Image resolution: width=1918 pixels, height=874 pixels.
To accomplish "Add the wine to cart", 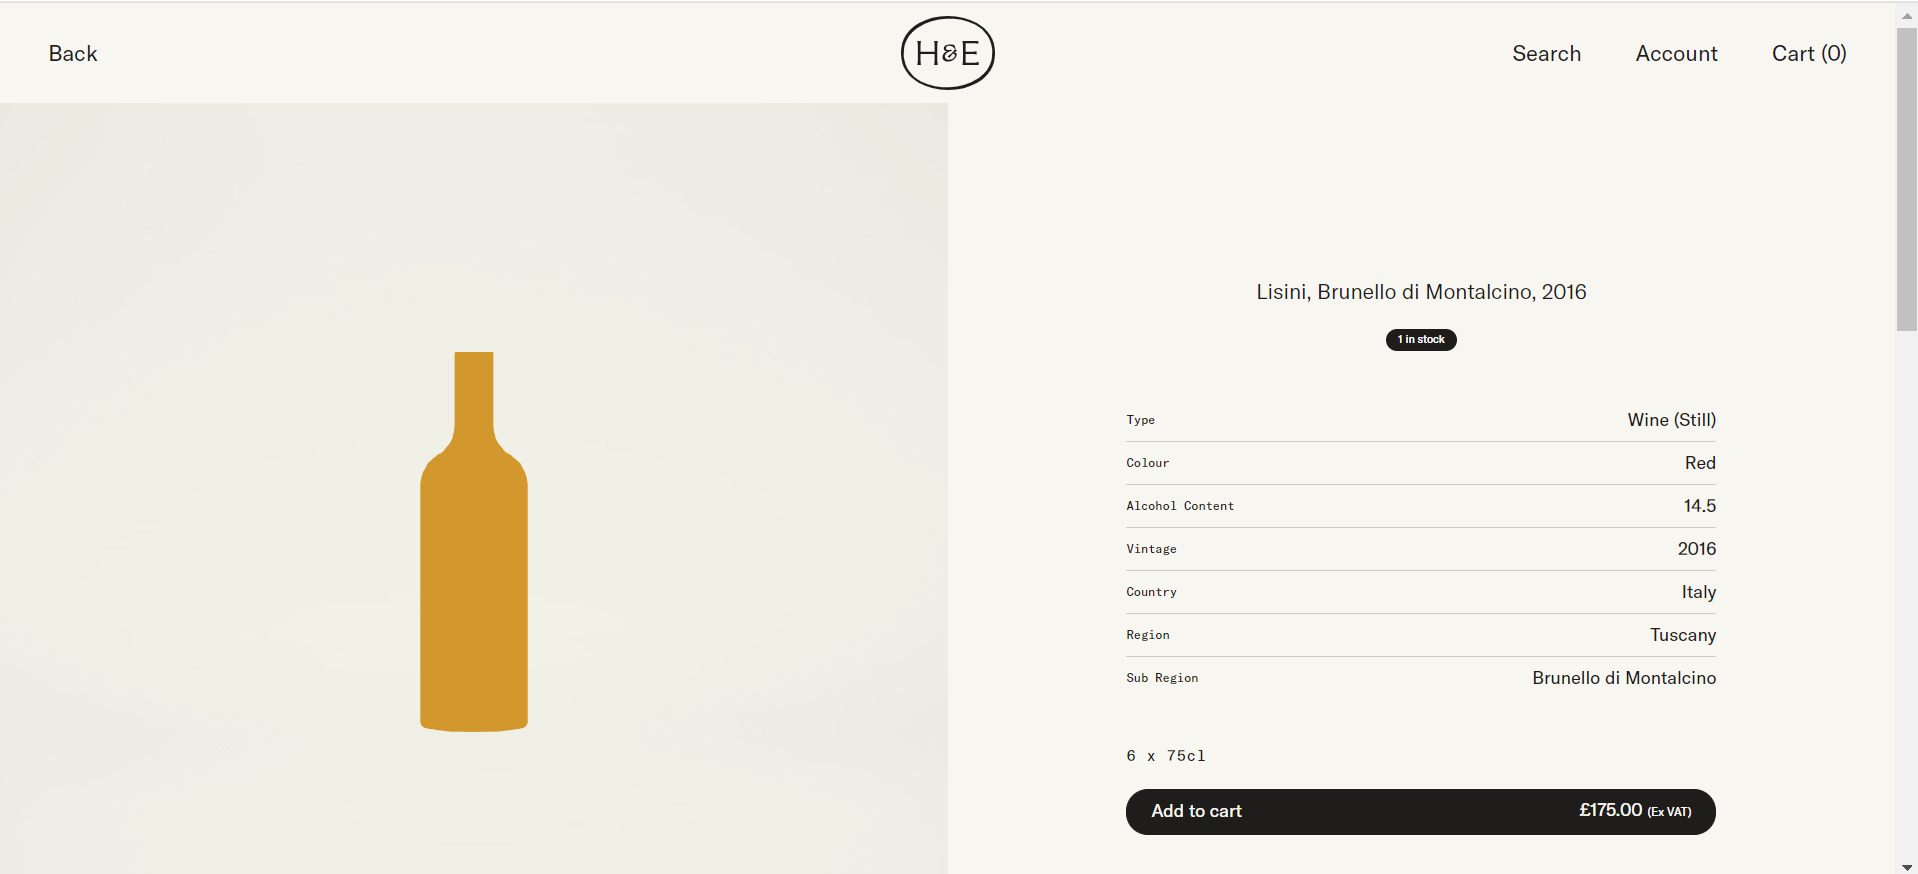I will pos(1420,811).
